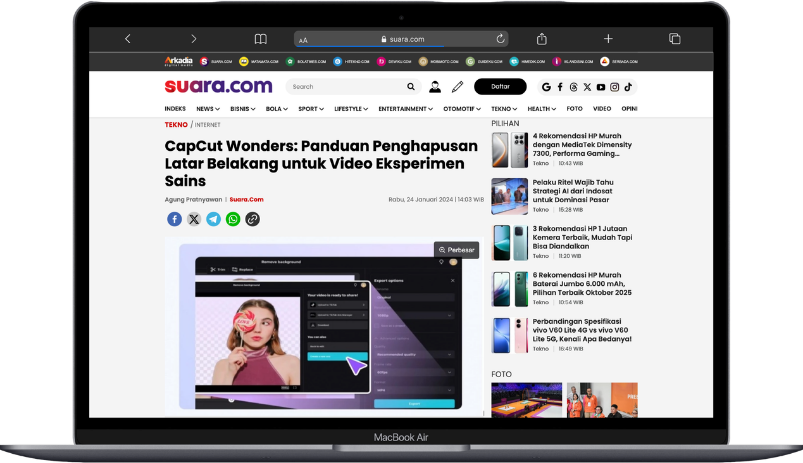Screen dimensions: 803x463
Task: Click the TEKNO breadcrumb link
Action: click(176, 124)
